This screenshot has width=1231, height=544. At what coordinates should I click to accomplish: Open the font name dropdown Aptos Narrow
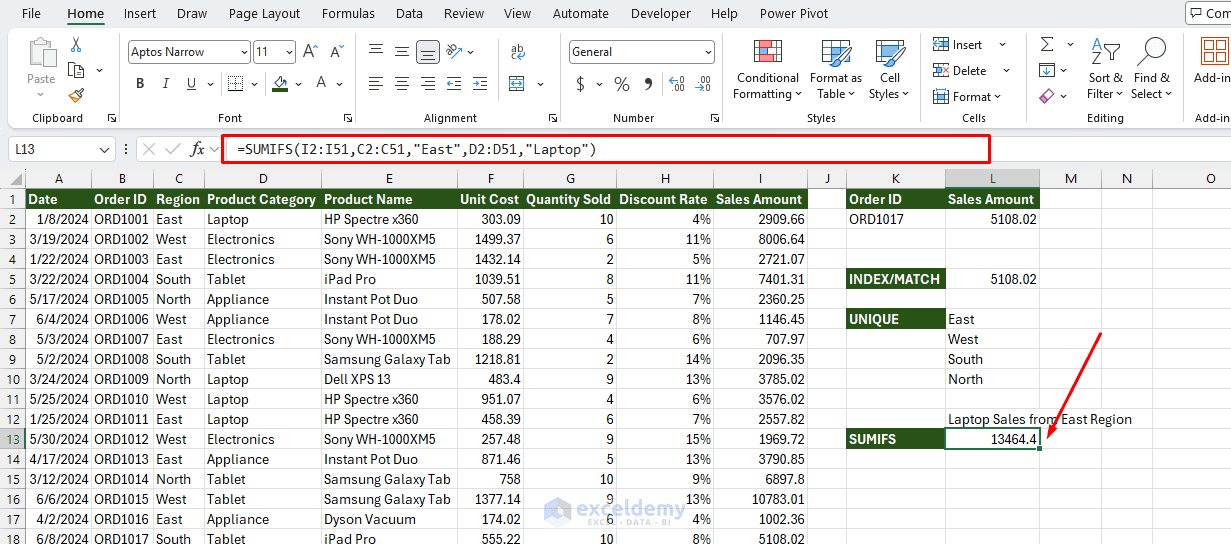point(244,52)
